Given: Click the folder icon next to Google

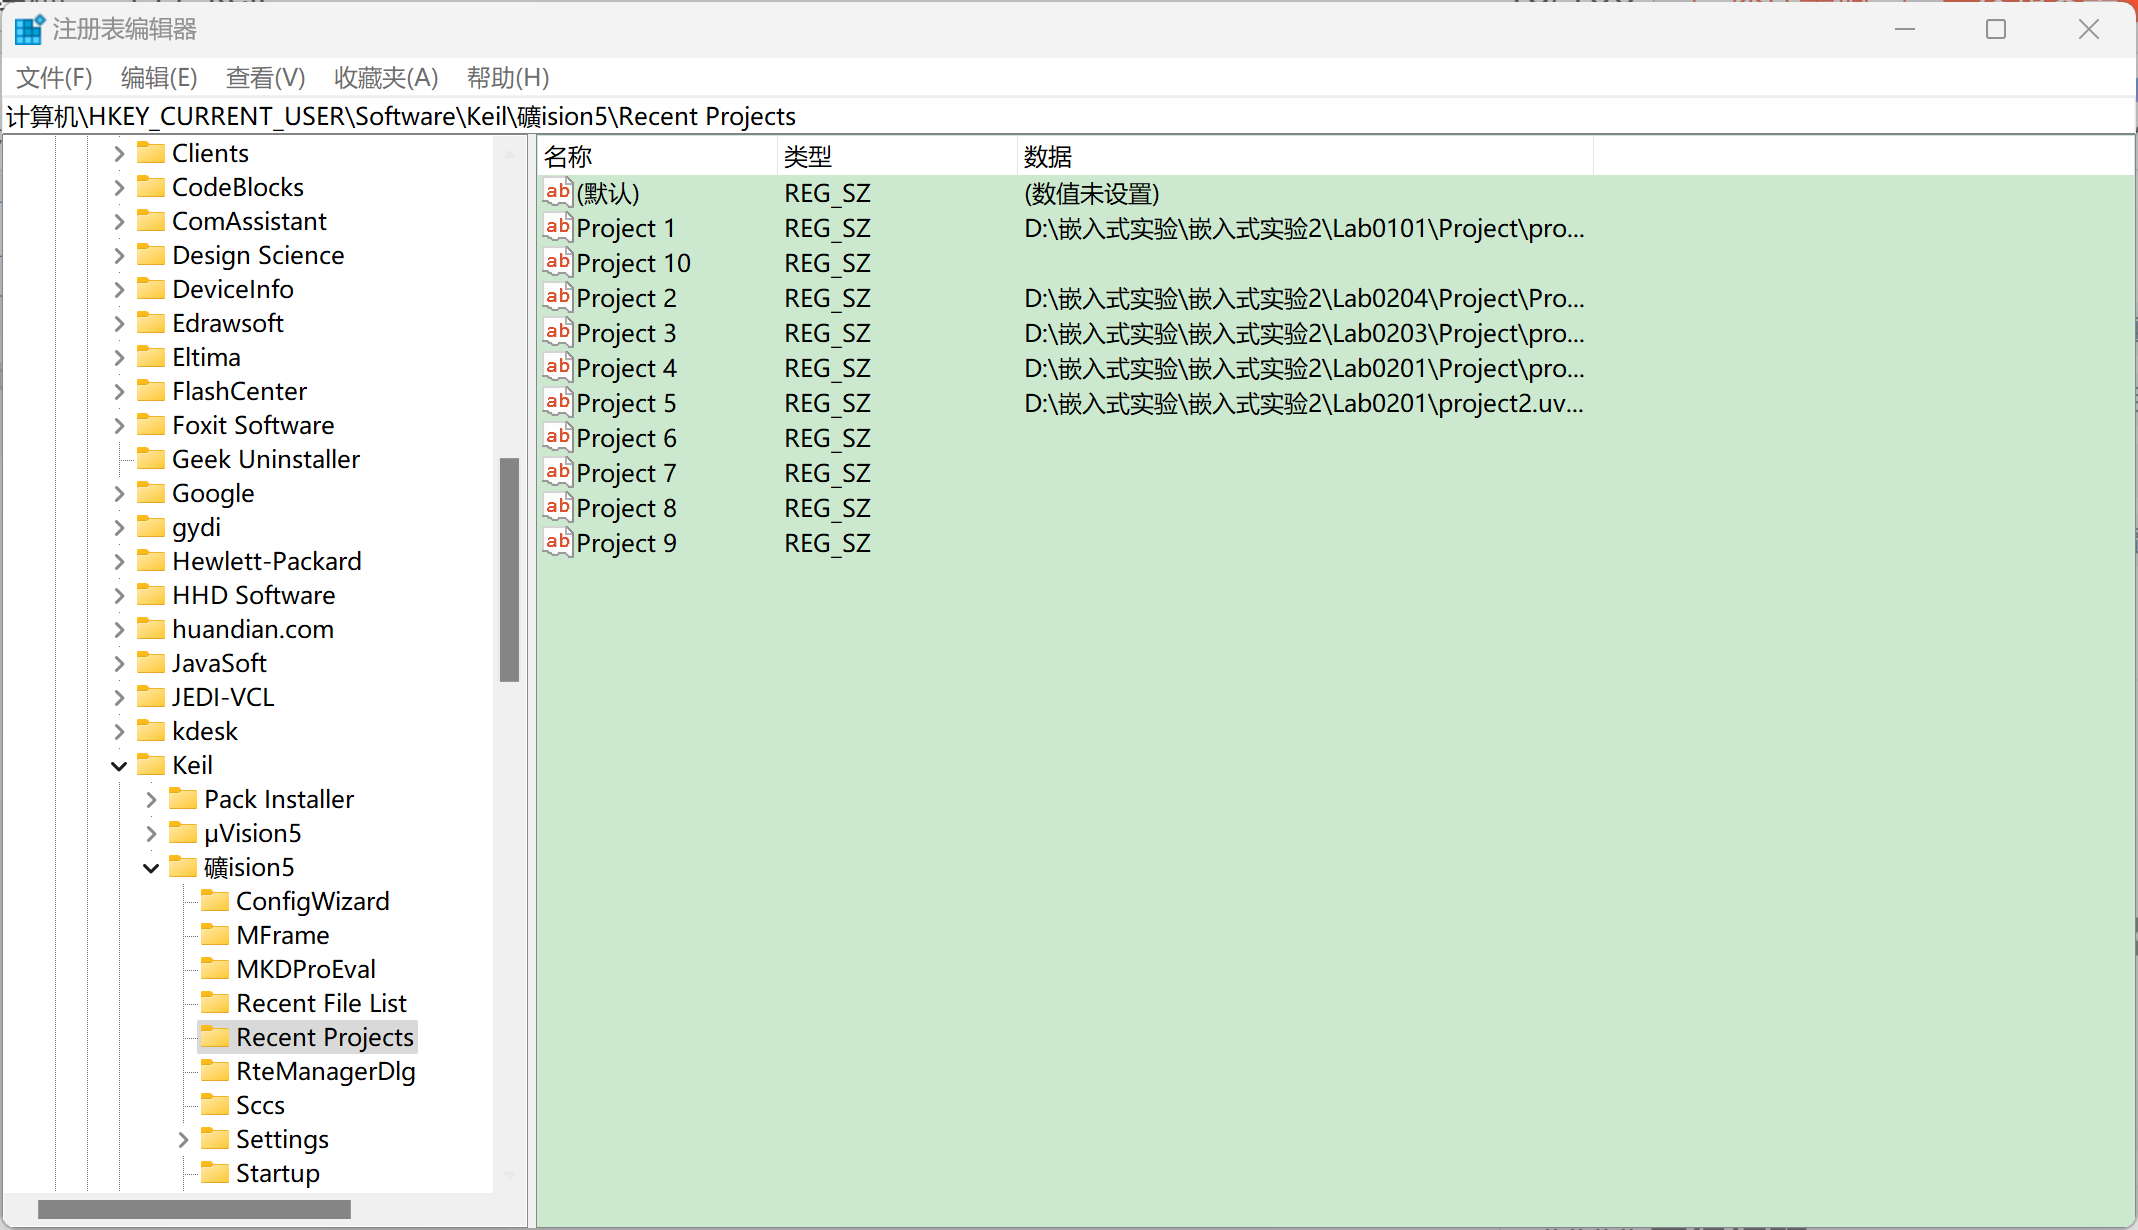Looking at the screenshot, I should coord(151,493).
